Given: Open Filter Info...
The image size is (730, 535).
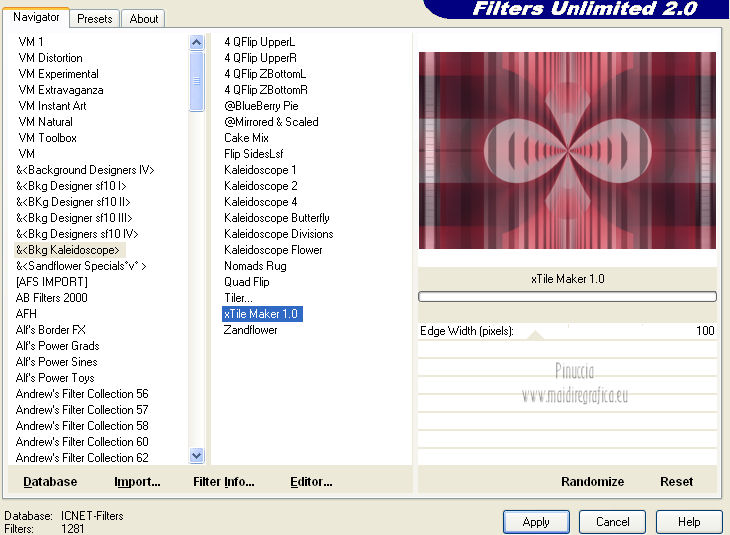Looking at the screenshot, I should (224, 481).
